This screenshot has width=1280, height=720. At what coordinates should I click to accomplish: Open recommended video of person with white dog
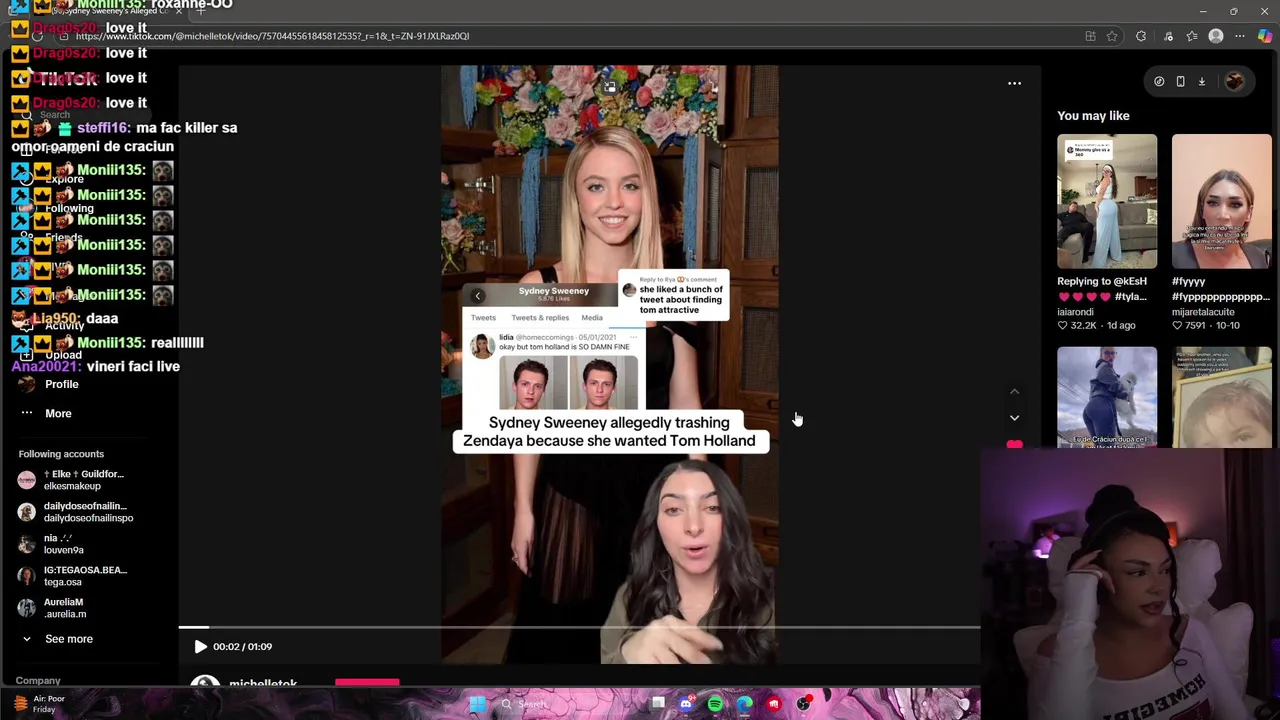(x=1107, y=397)
